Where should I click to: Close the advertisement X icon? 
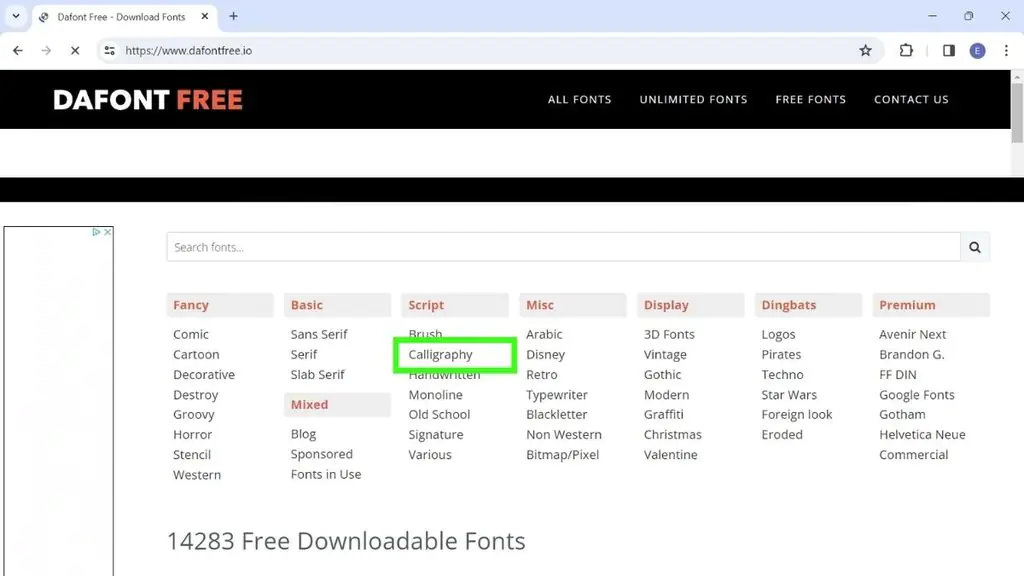click(108, 232)
